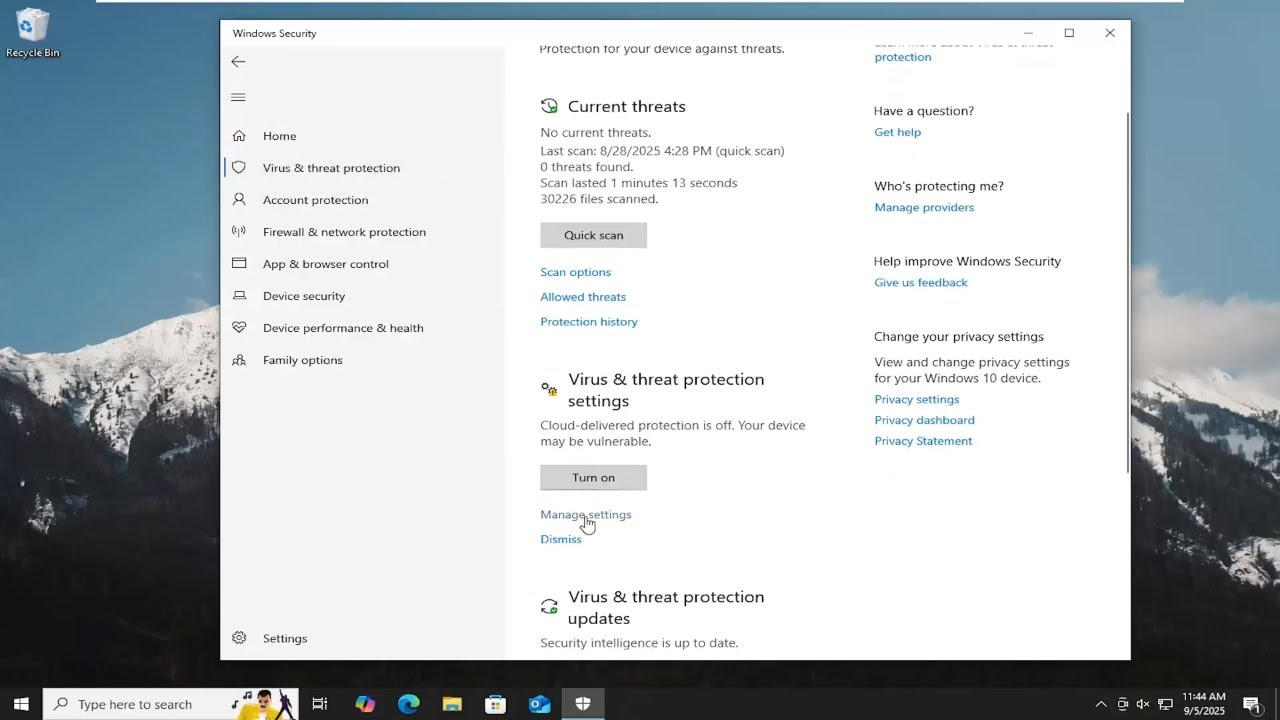Open the Protection history link

pos(589,322)
